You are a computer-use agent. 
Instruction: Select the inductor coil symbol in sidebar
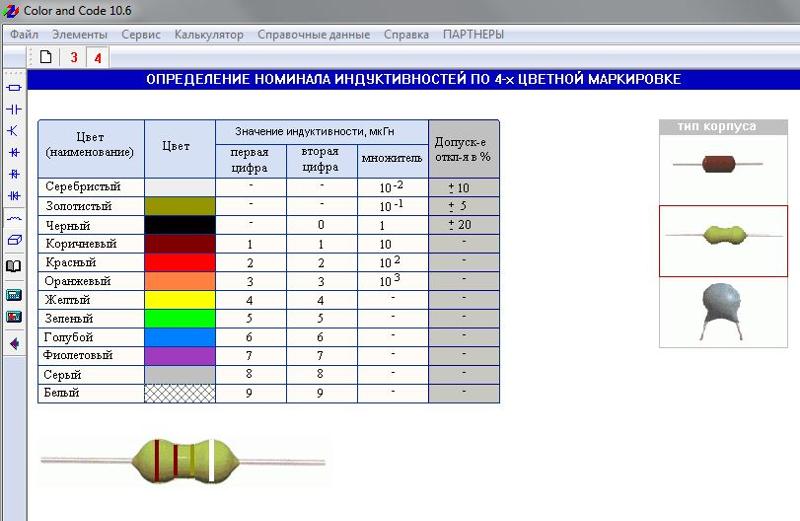(14, 218)
